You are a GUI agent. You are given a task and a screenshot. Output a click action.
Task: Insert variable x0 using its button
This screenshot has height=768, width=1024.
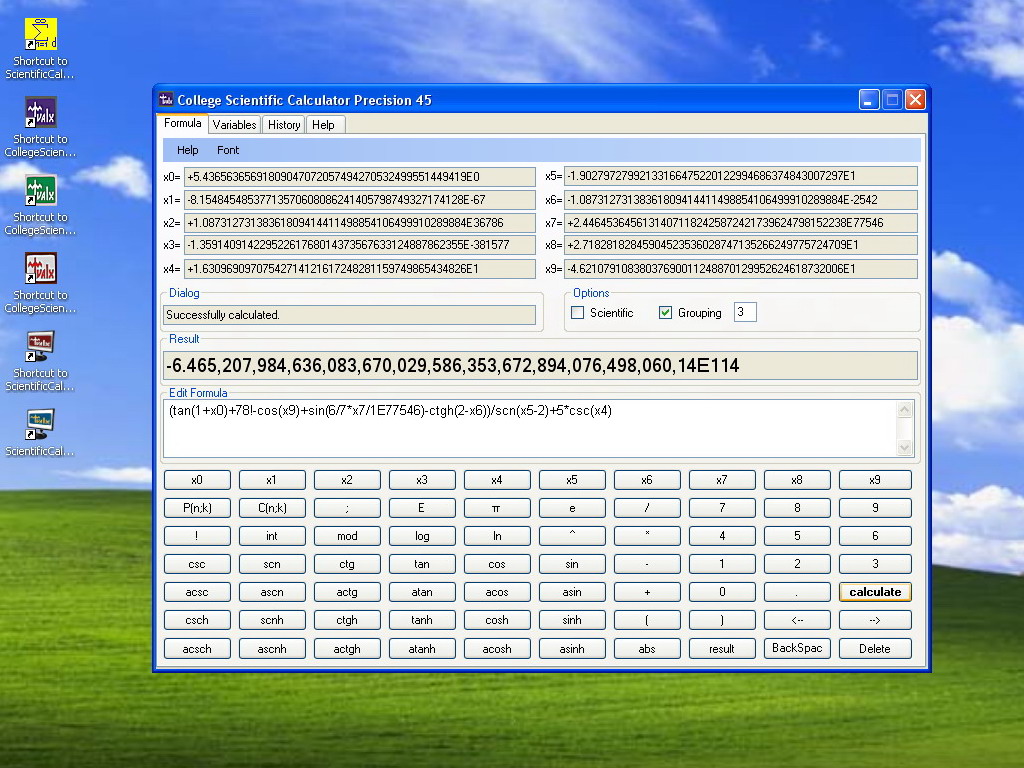[x=197, y=479]
